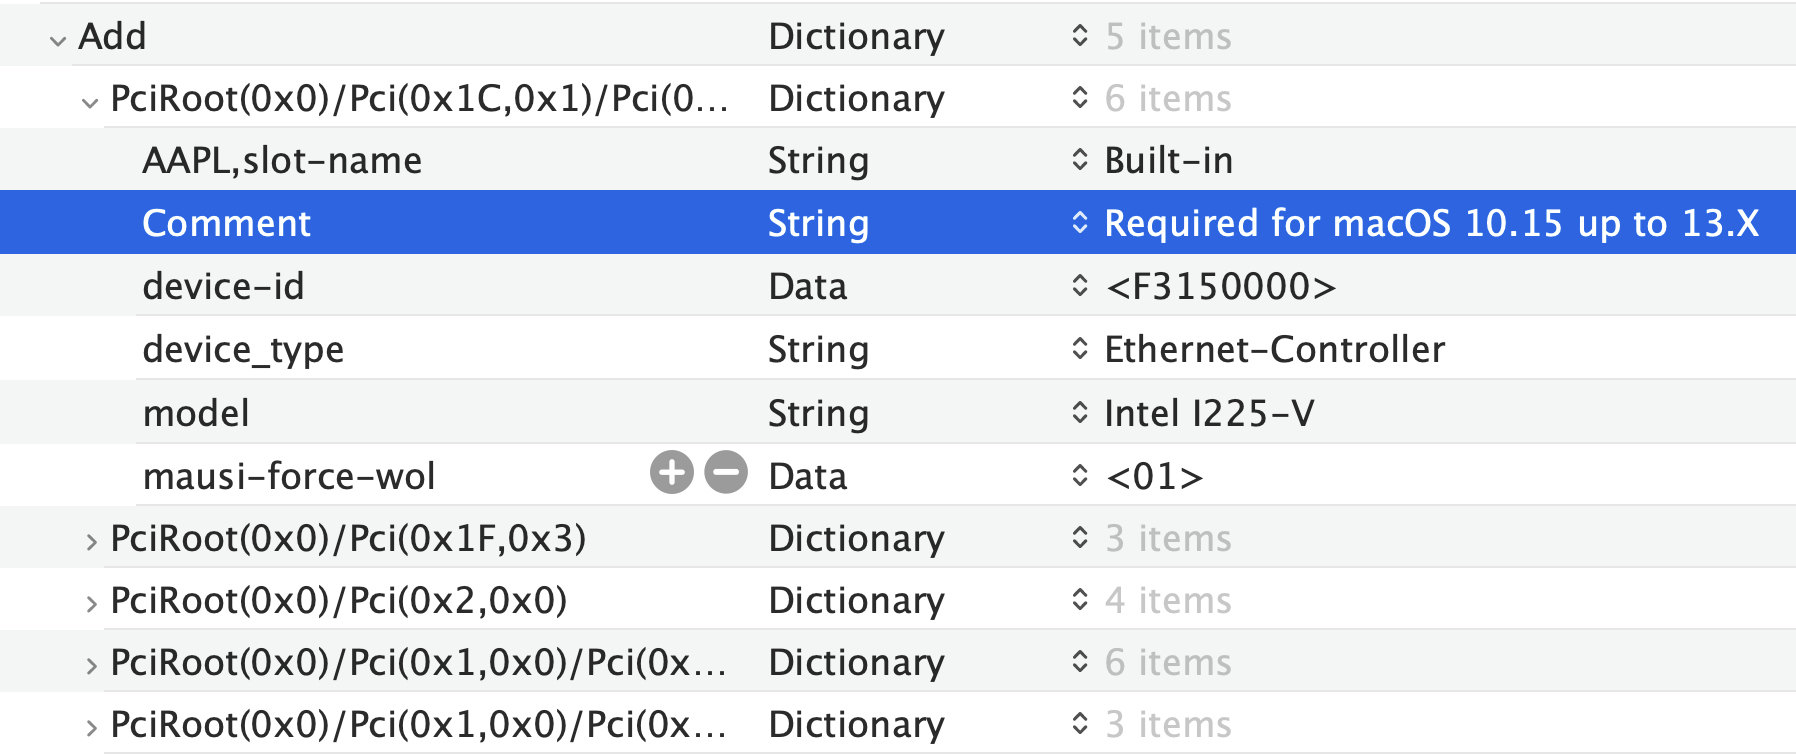Screen dimensions: 1796x754
Task: Expand the PciRoot(0x0)/Pci(0x2,0x0) entry
Action: pyautogui.click(x=91, y=604)
